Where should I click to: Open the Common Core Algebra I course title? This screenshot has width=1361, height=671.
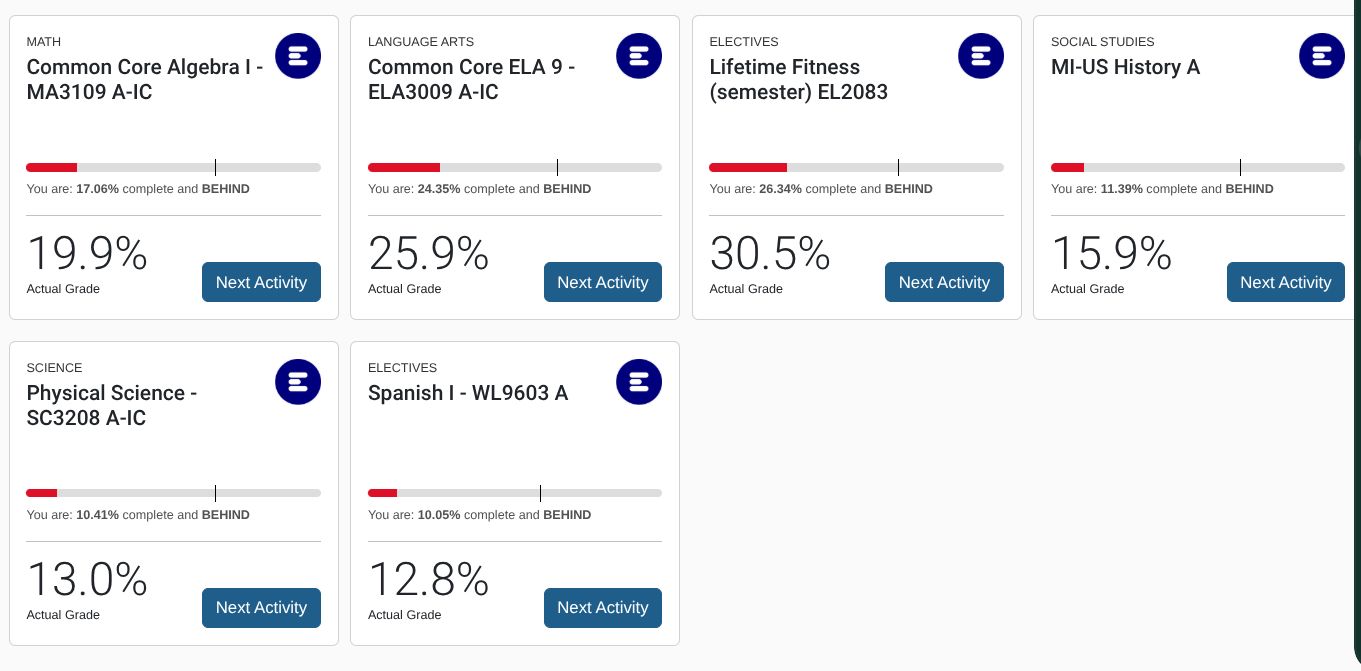144,80
